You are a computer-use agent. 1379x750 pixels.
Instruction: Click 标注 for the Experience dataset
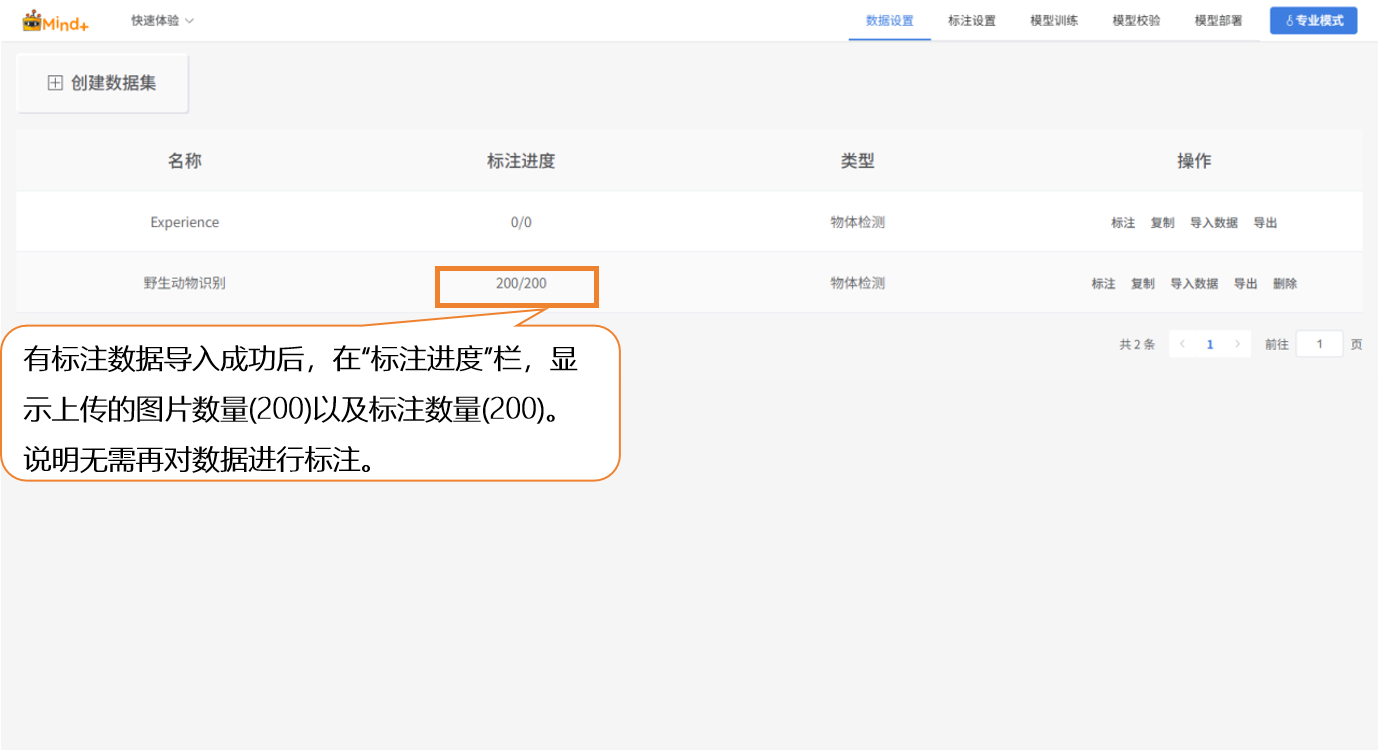point(1123,223)
